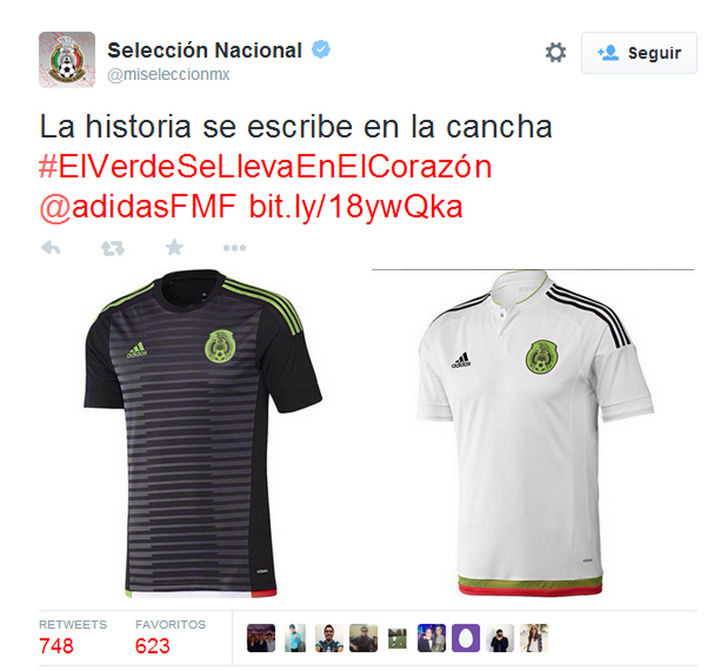Screen dimensions: 720x671
Task: Open the more options ellipsis icon
Action: pyautogui.click(x=235, y=248)
